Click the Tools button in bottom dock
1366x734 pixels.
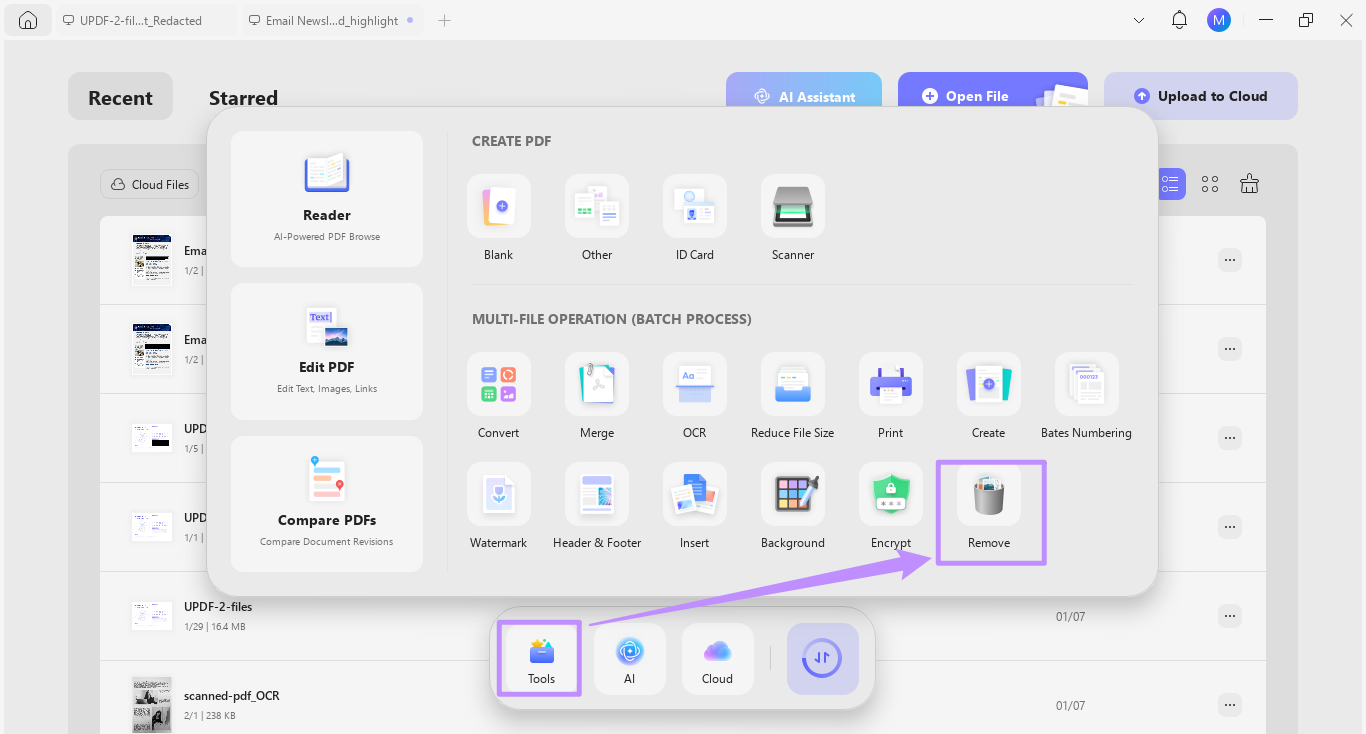[x=541, y=659]
